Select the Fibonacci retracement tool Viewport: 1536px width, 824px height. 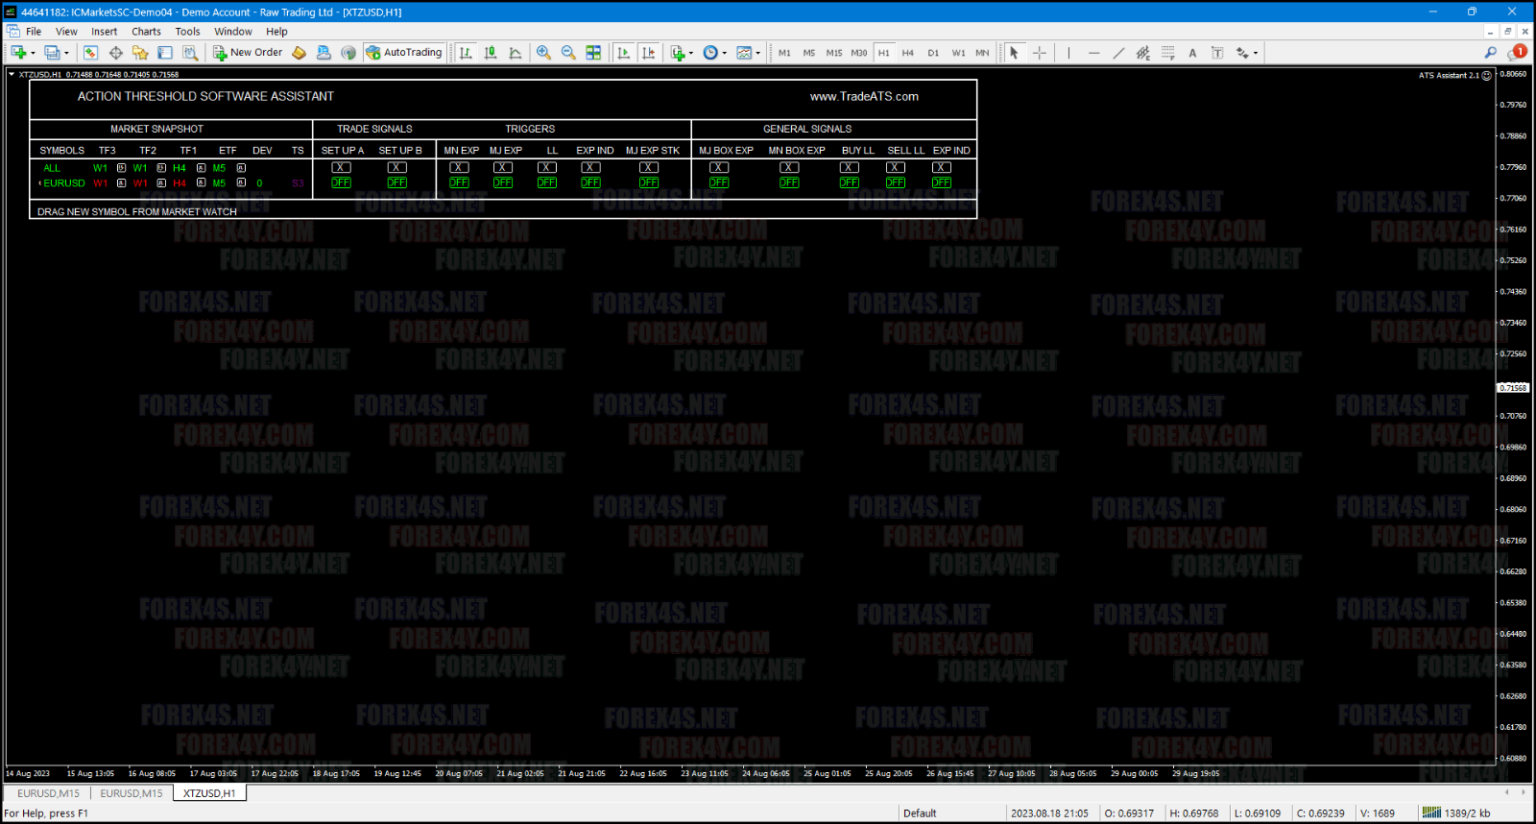pyautogui.click(x=1168, y=53)
